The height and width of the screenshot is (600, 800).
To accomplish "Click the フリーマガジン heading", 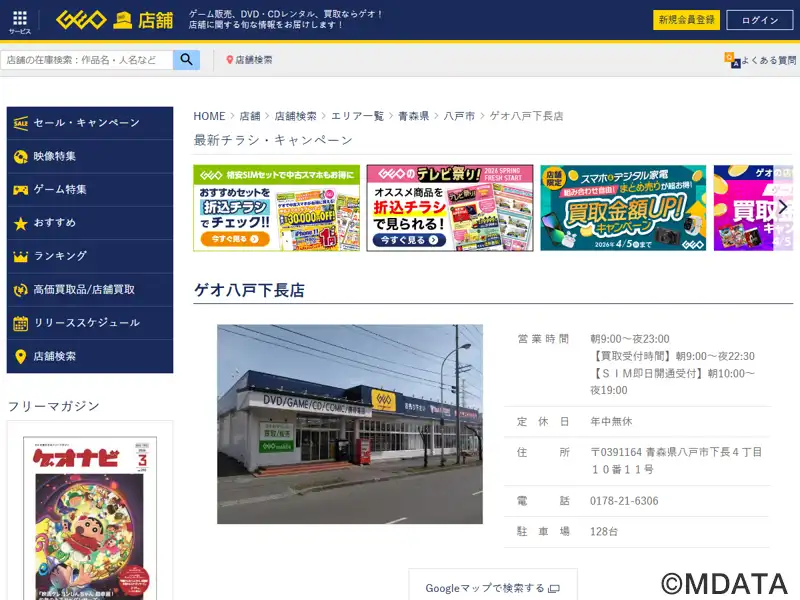I will (x=54, y=406).
